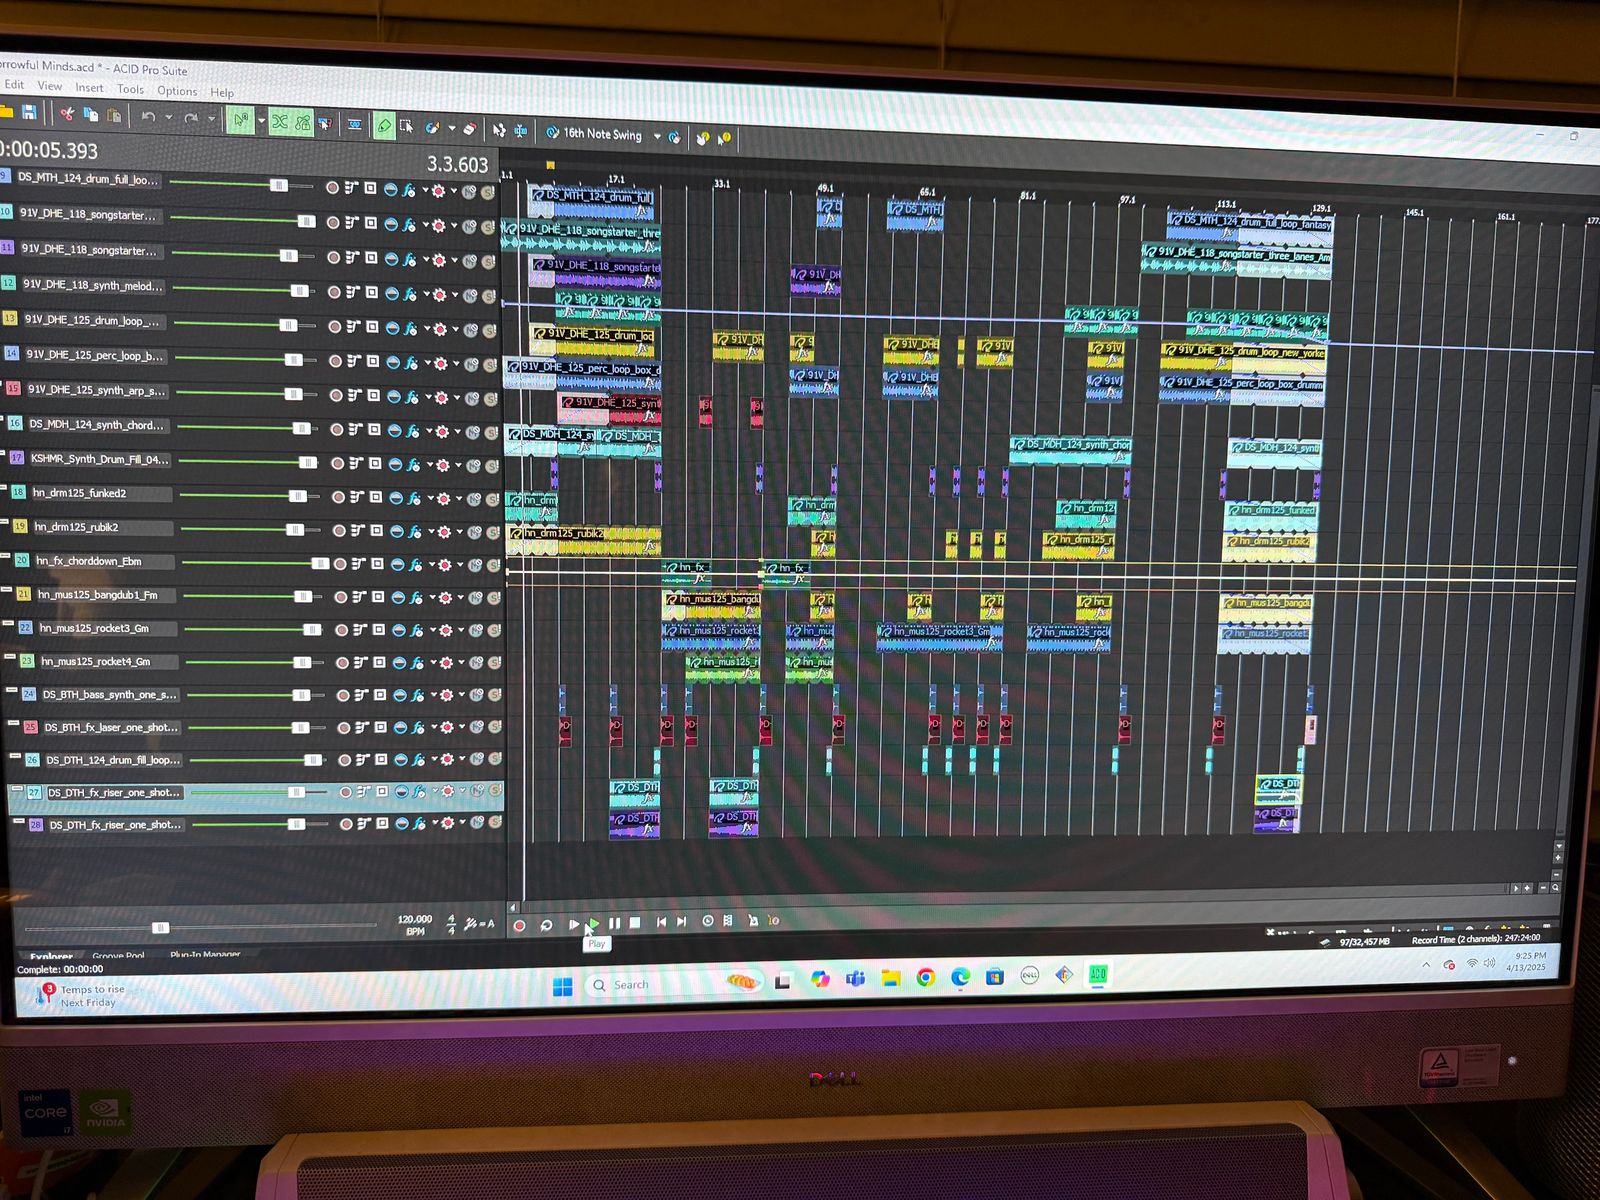Mute the hn_mus125_rocket3_Gm track
The height and width of the screenshot is (1200, 1600).
point(476,630)
